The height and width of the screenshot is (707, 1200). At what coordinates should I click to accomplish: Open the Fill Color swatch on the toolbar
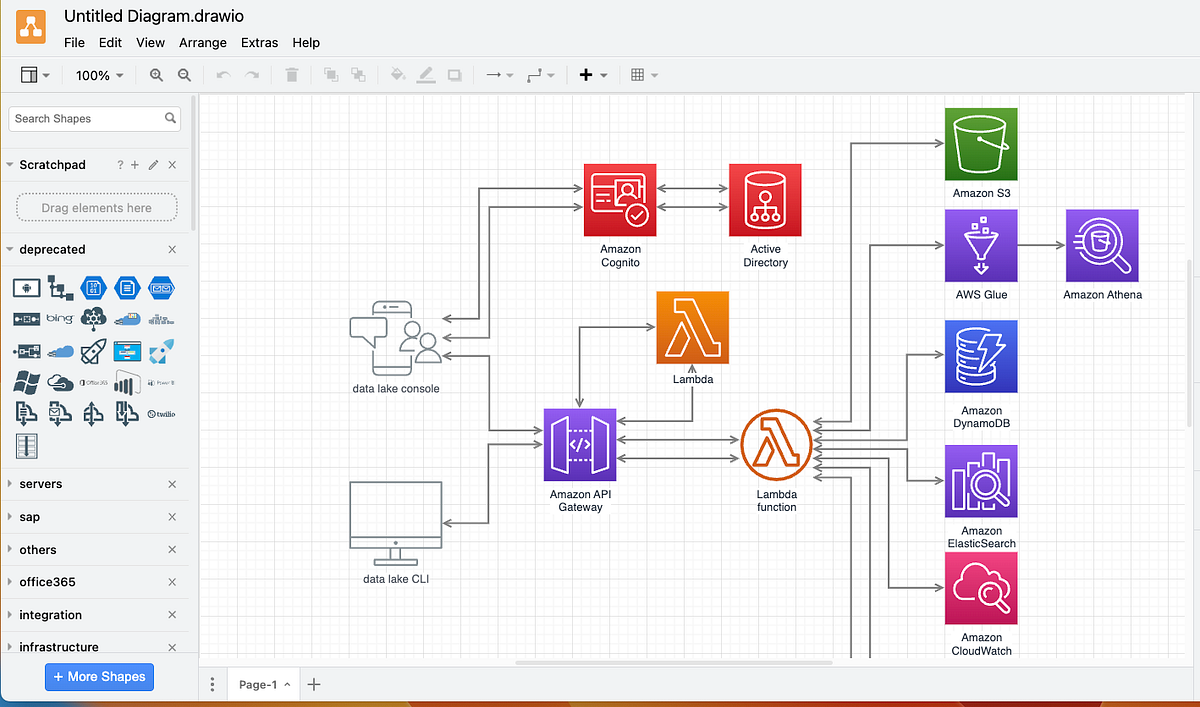(x=398, y=74)
